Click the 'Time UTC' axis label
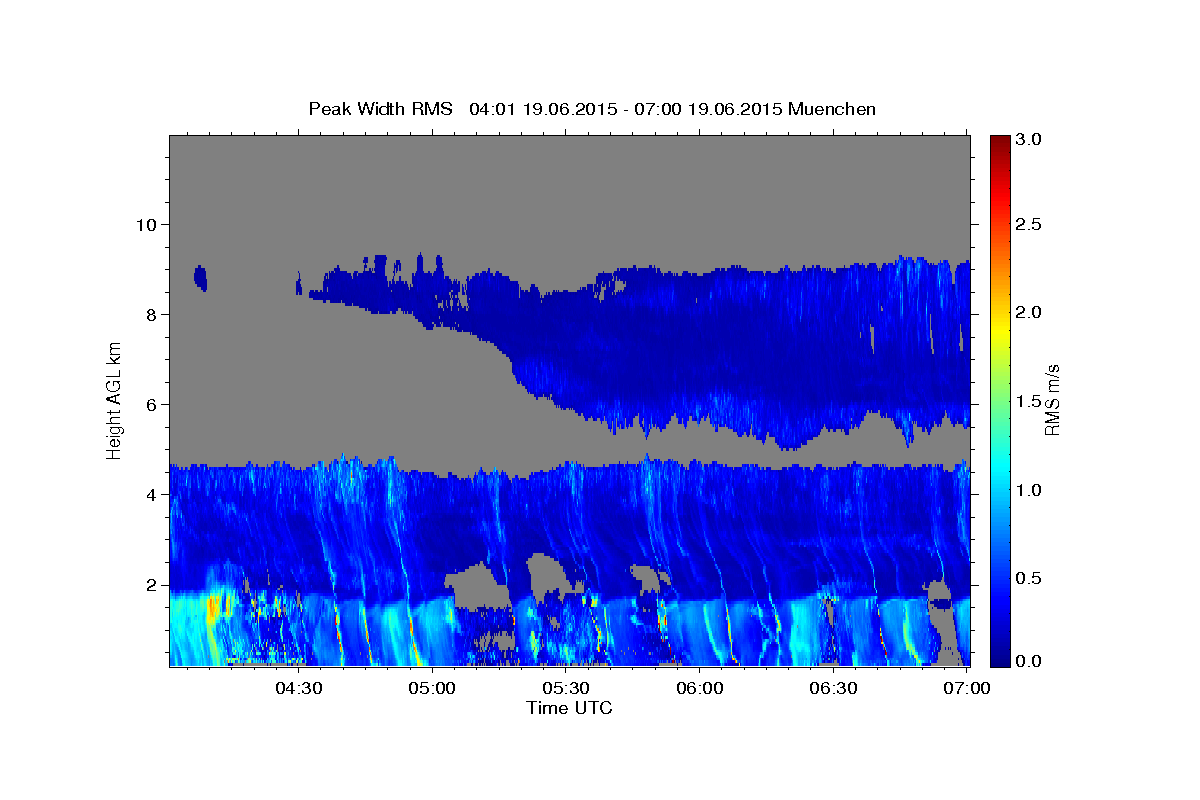1200x800 pixels. (569, 708)
